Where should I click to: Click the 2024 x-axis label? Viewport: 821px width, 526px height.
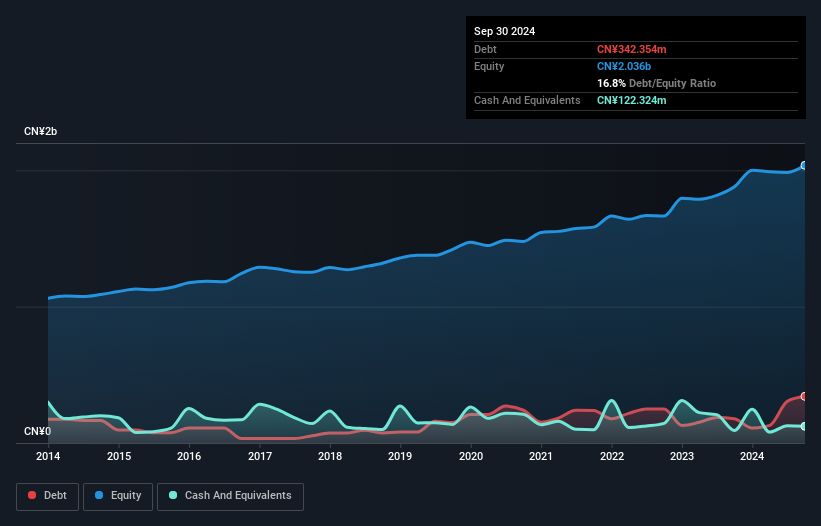point(752,456)
